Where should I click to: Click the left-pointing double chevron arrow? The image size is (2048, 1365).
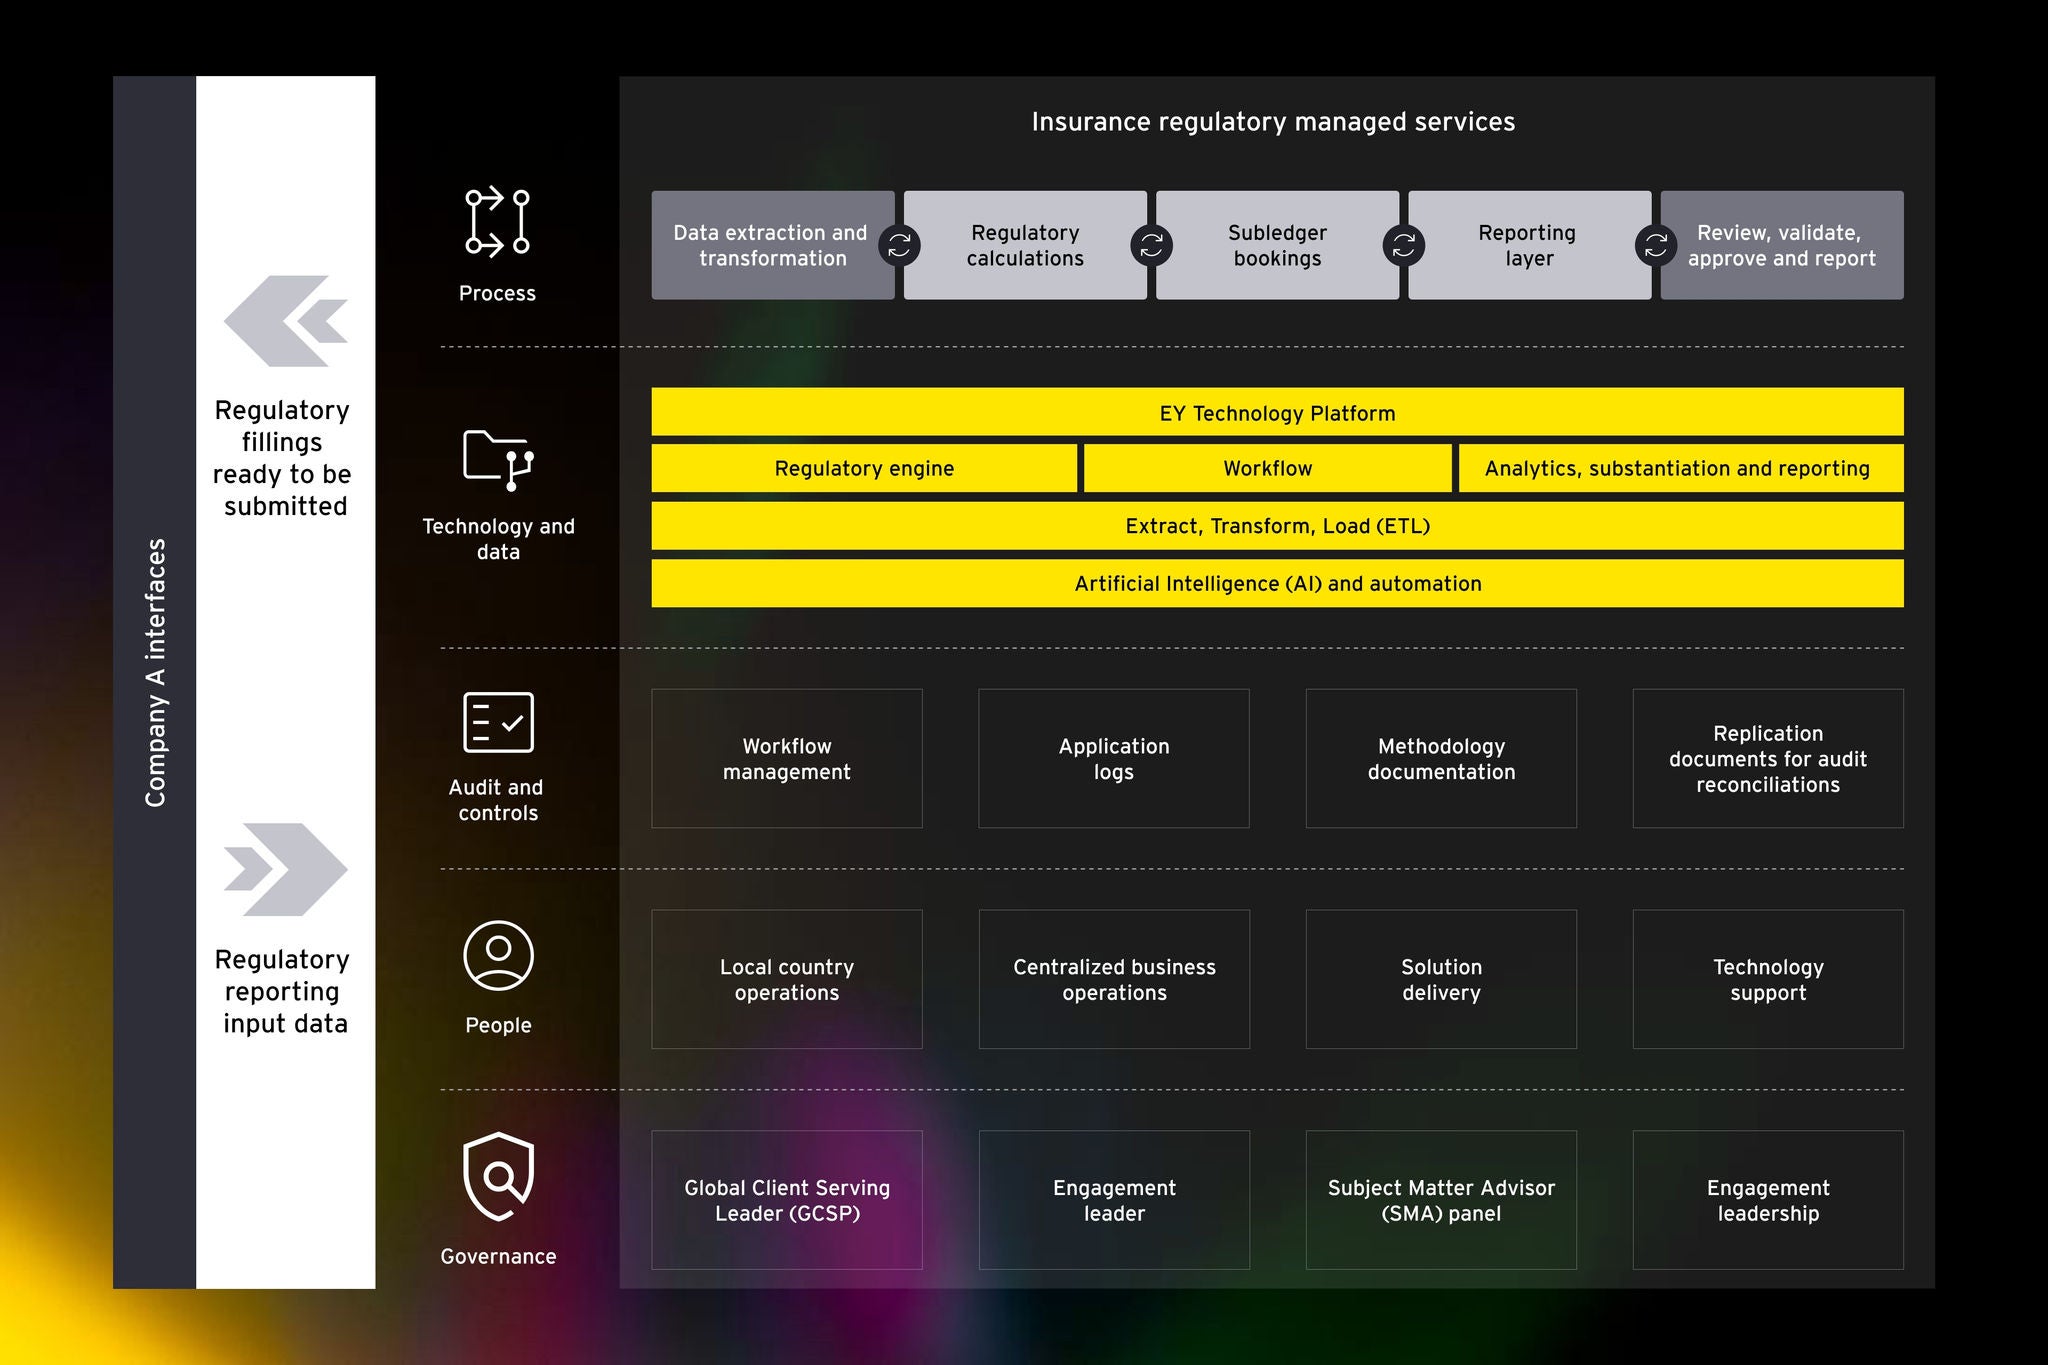click(286, 321)
